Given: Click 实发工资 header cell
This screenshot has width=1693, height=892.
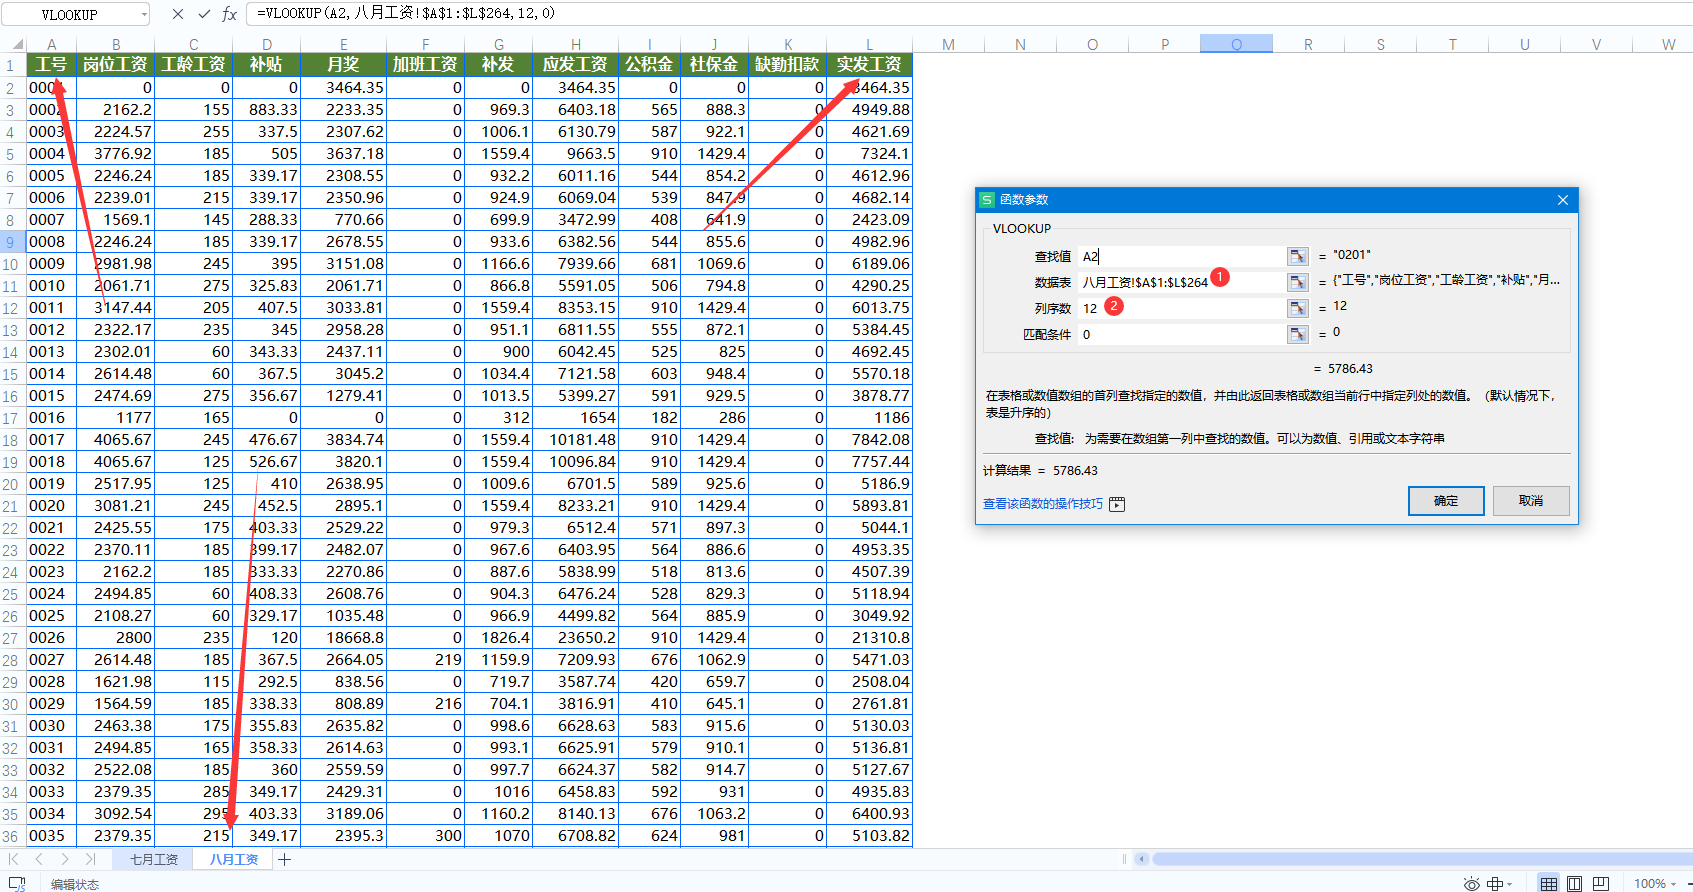Looking at the screenshot, I should (869, 64).
